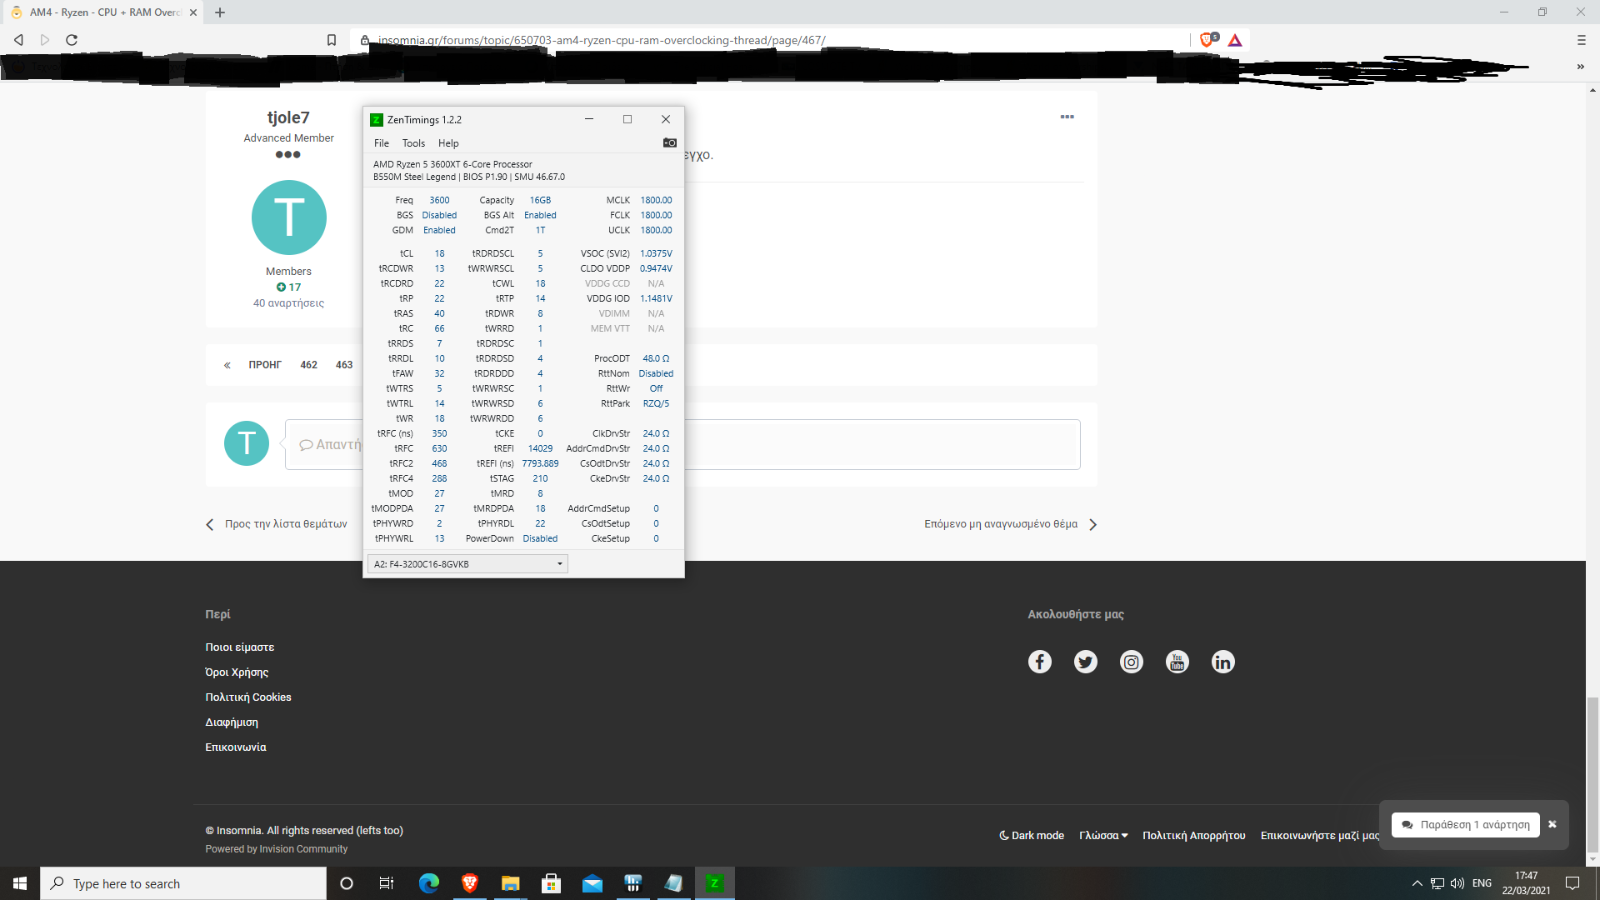Open Microsoft Store from taskbar
The width and height of the screenshot is (1600, 900).
pos(551,883)
